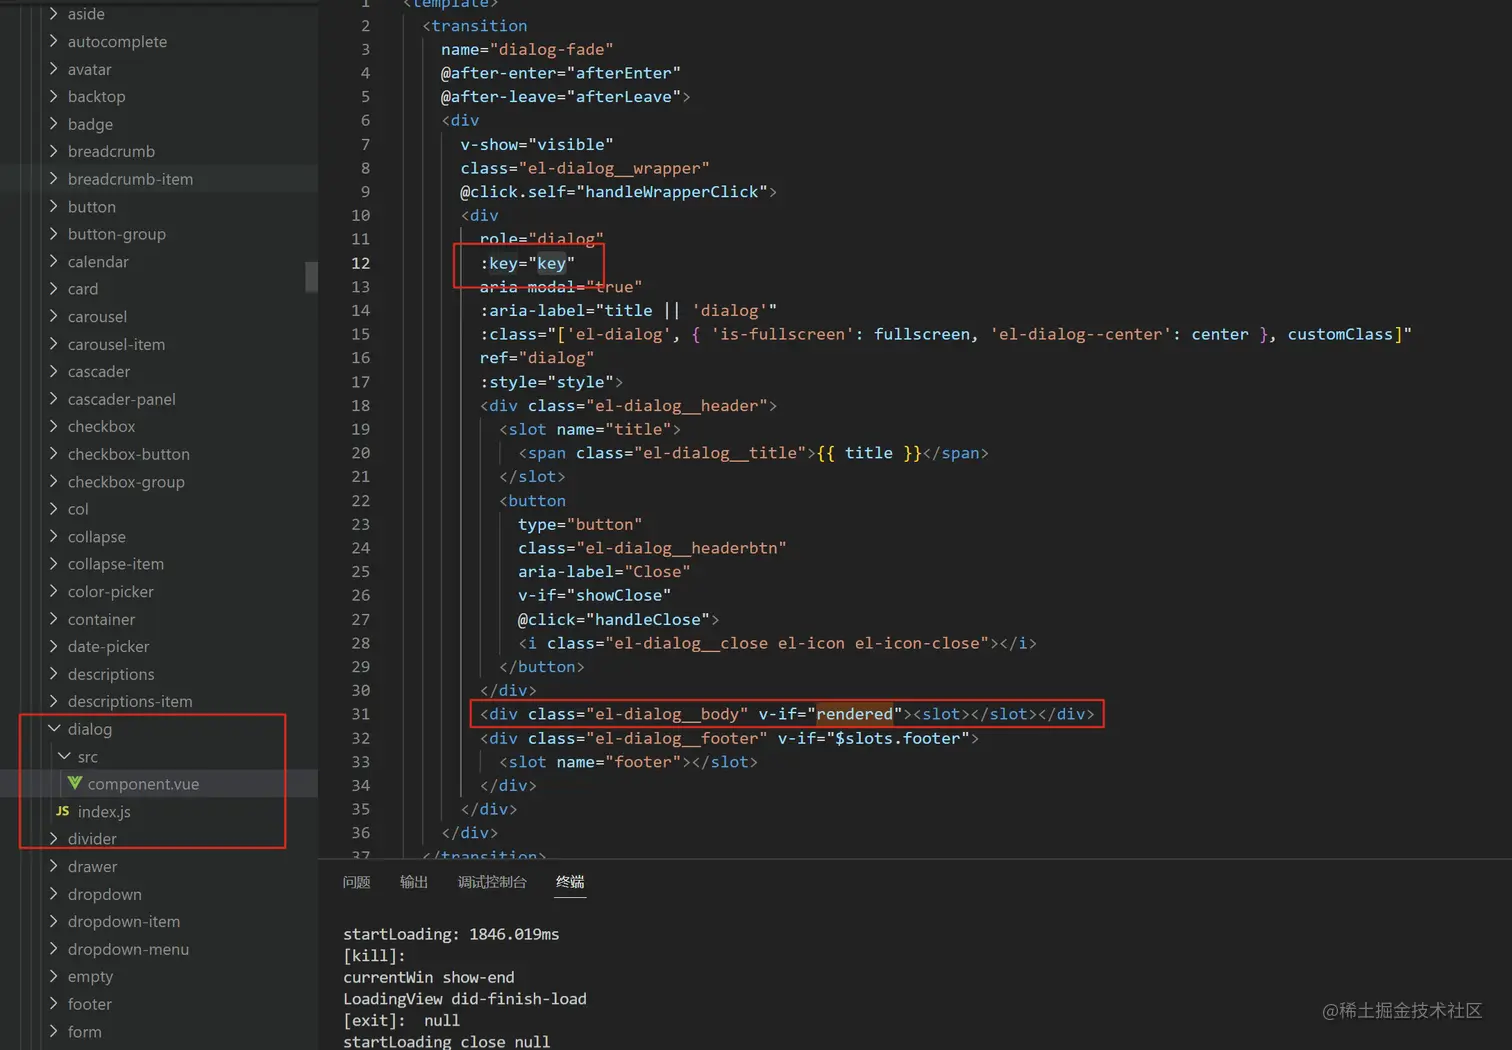Expand the divider folder chevron

(x=54, y=838)
